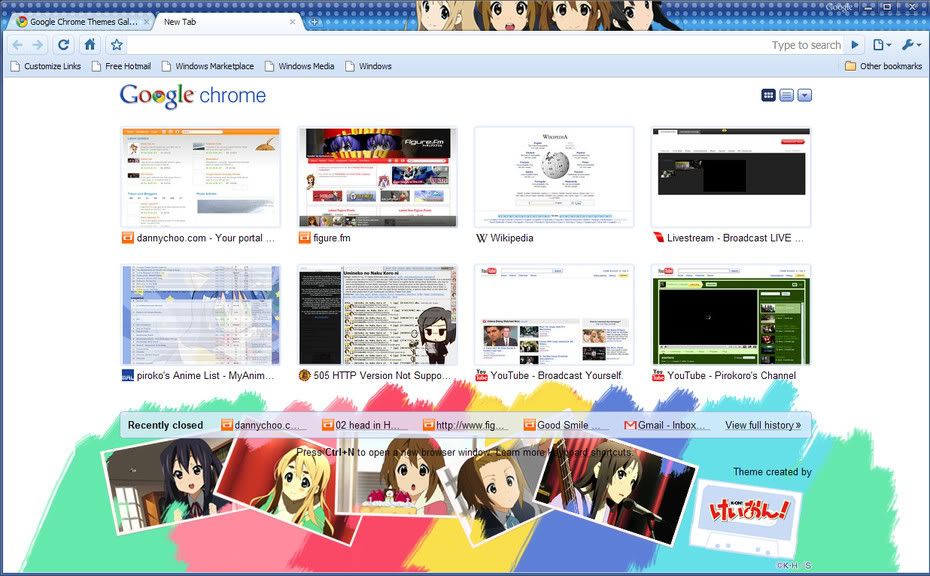
Task: Reopen recently closed http://www.fig... page
Action: [x=466, y=425]
